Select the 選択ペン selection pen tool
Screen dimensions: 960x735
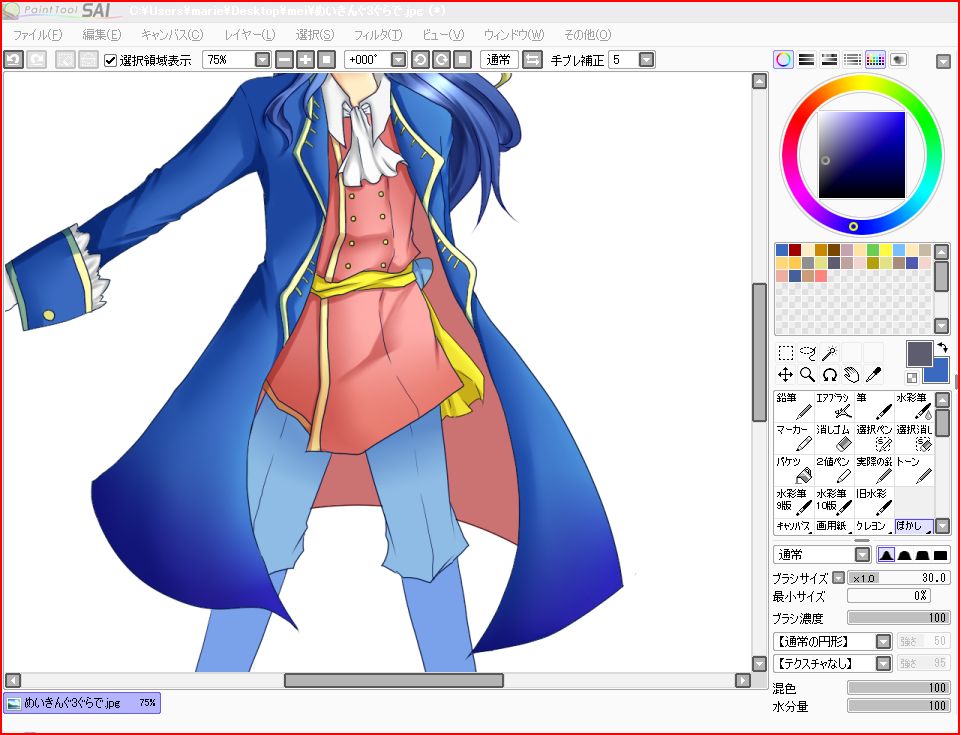click(874, 438)
